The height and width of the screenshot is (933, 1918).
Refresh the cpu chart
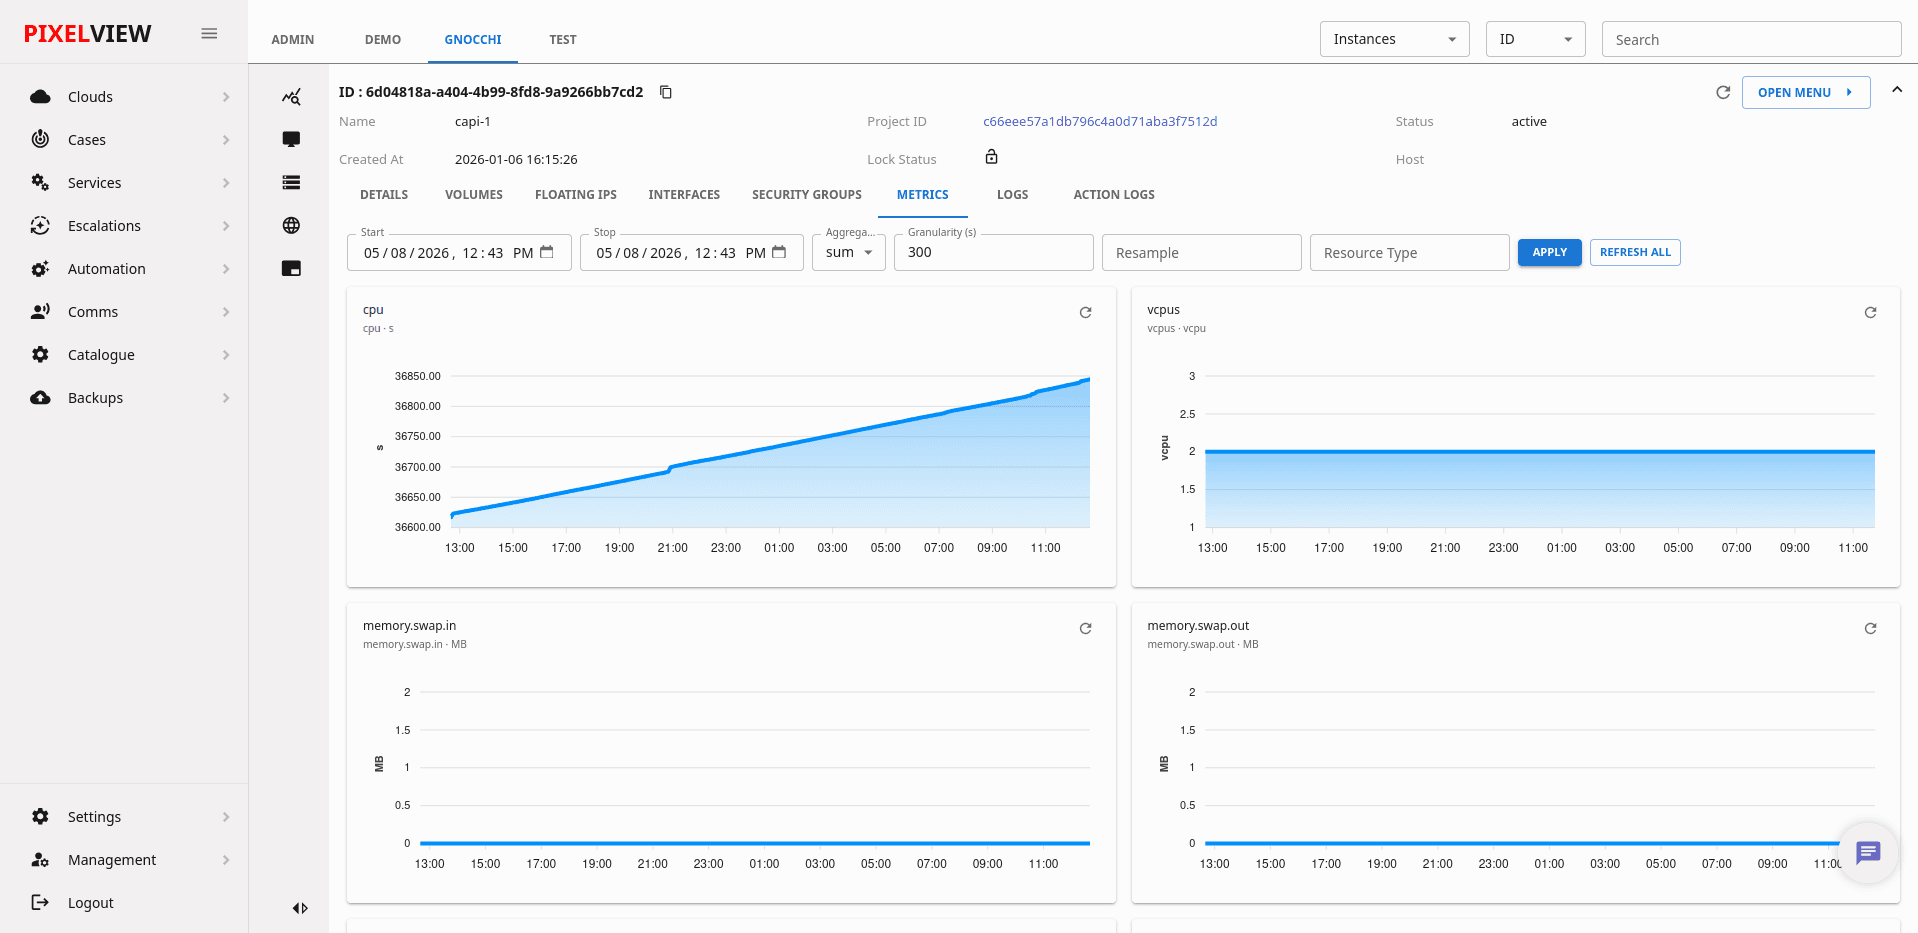(x=1085, y=312)
